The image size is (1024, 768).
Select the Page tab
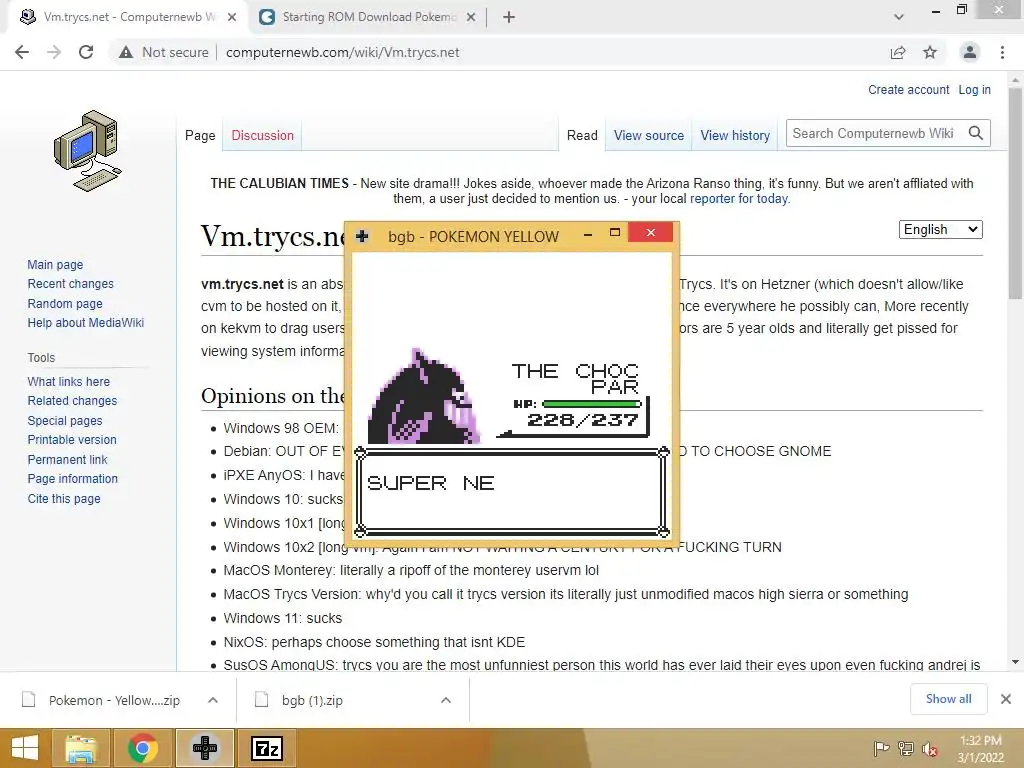pyautogui.click(x=200, y=135)
